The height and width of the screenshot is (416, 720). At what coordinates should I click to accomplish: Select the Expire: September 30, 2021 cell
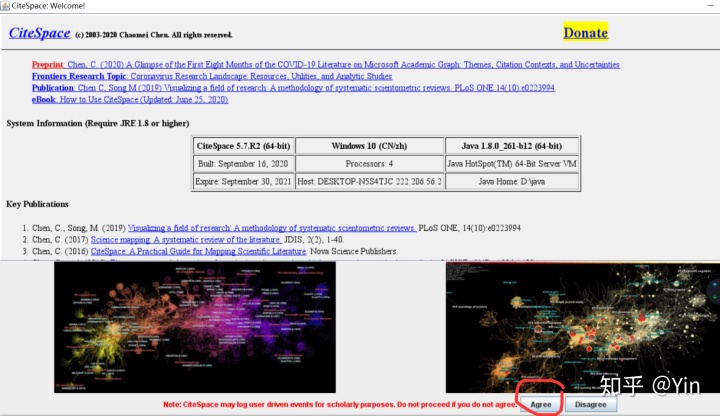(x=243, y=182)
